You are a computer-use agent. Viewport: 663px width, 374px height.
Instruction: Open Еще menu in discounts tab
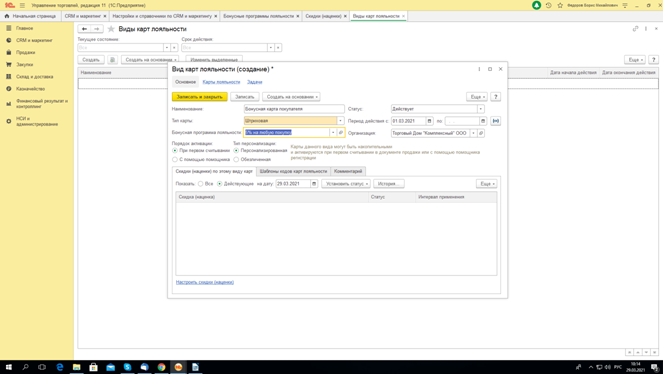click(487, 184)
